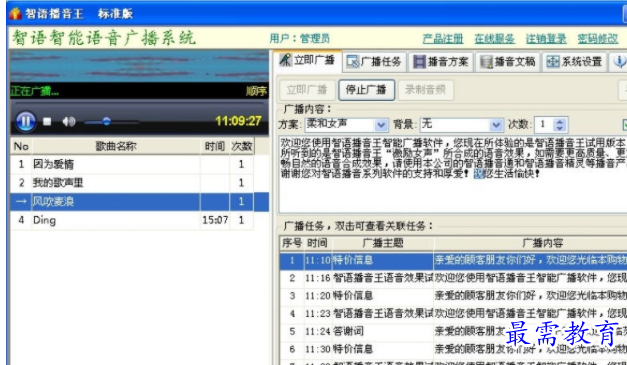This screenshot has height=365, width=627.
Task: Switch to the 播音文稿 tab
Action: click(508, 62)
